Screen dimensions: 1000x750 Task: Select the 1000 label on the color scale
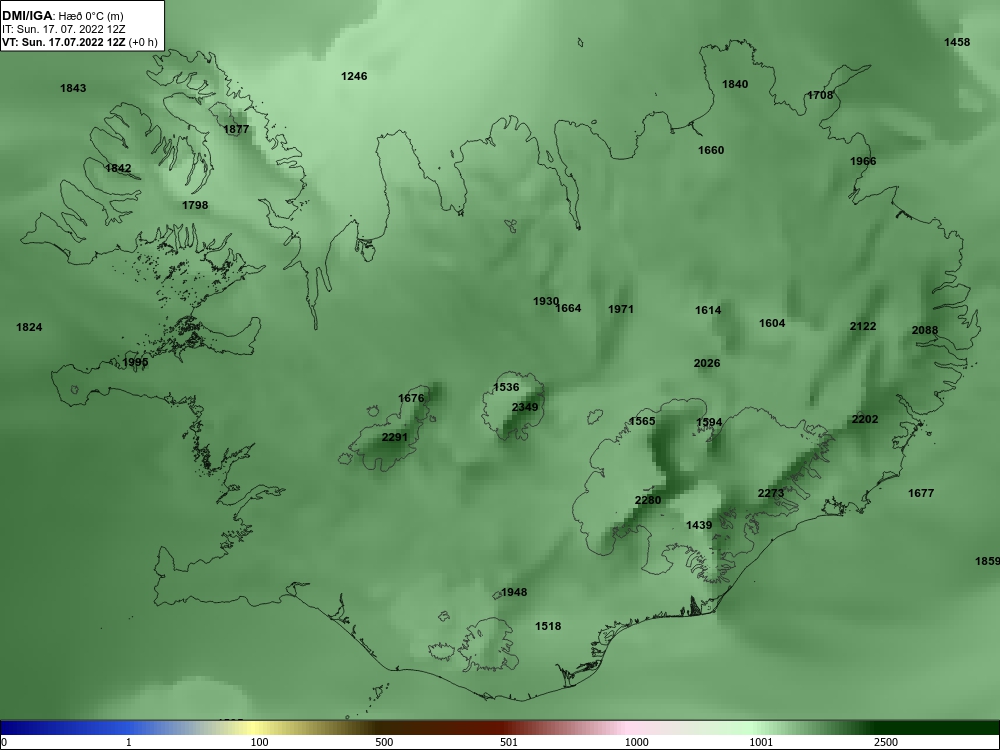pyautogui.click(x=637, y=742)
